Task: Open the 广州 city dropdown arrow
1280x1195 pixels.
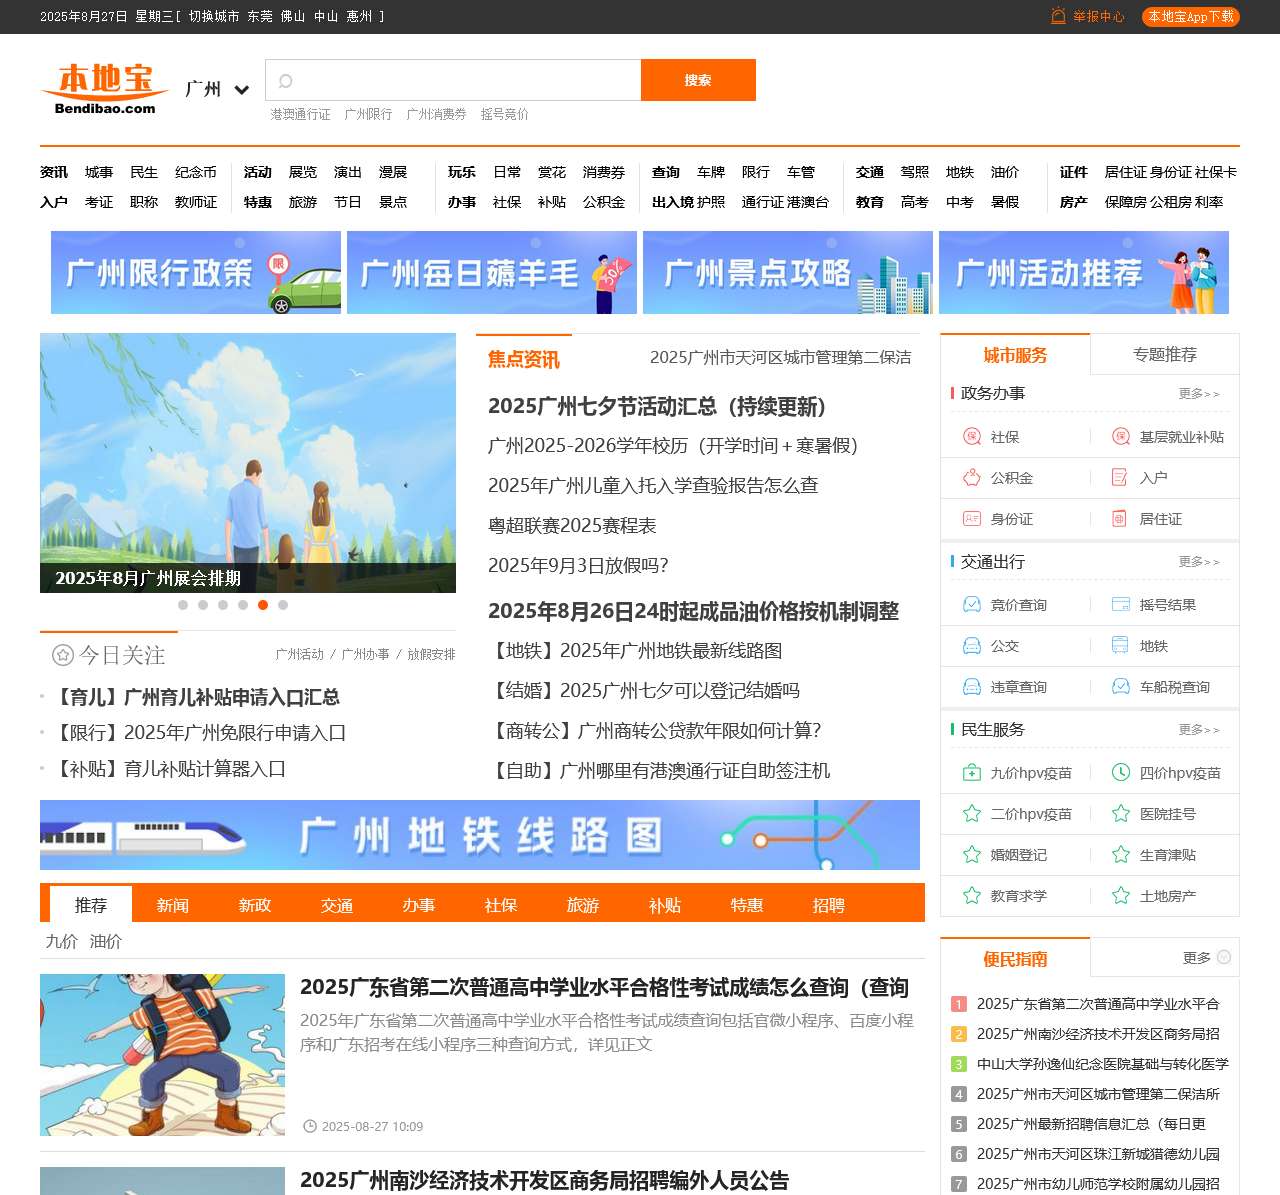Action: coord(241,90)
